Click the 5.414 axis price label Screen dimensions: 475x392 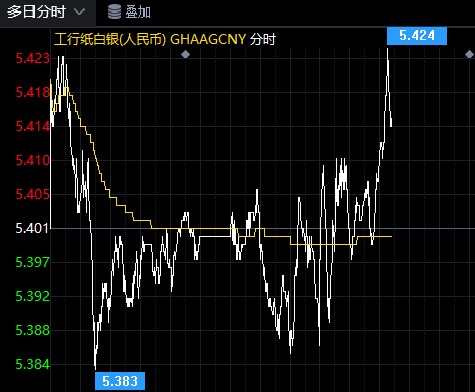pos(32,126)
